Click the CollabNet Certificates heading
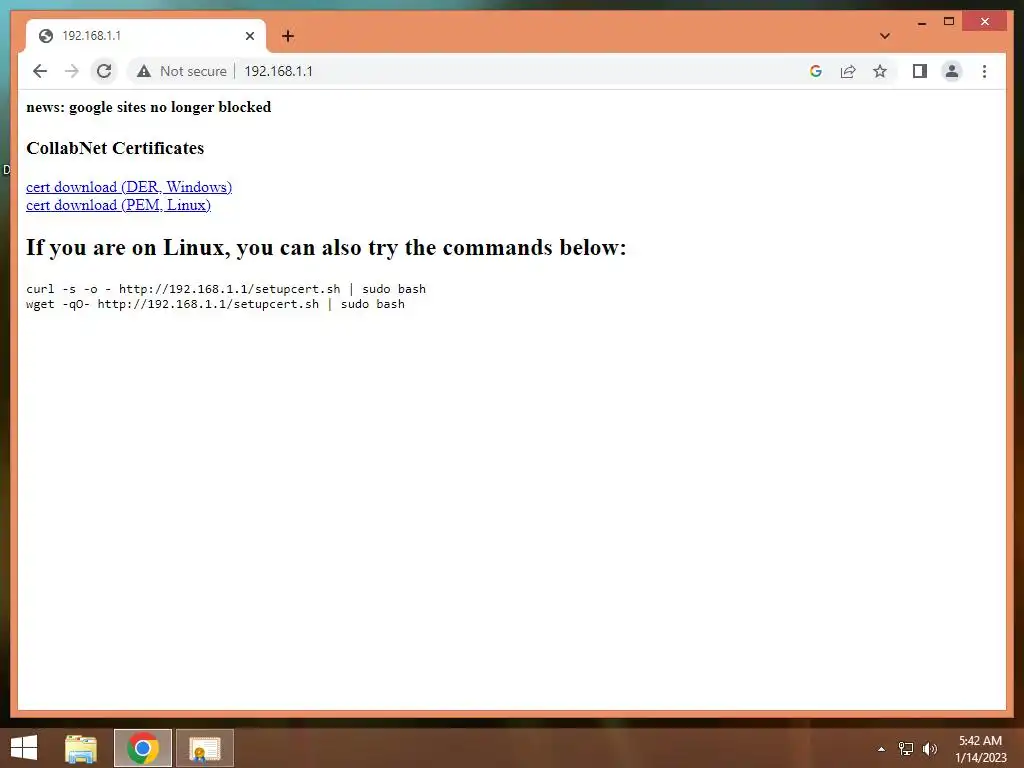The height and width of the screenshot is (768, 1024). (x=115, y=148)
